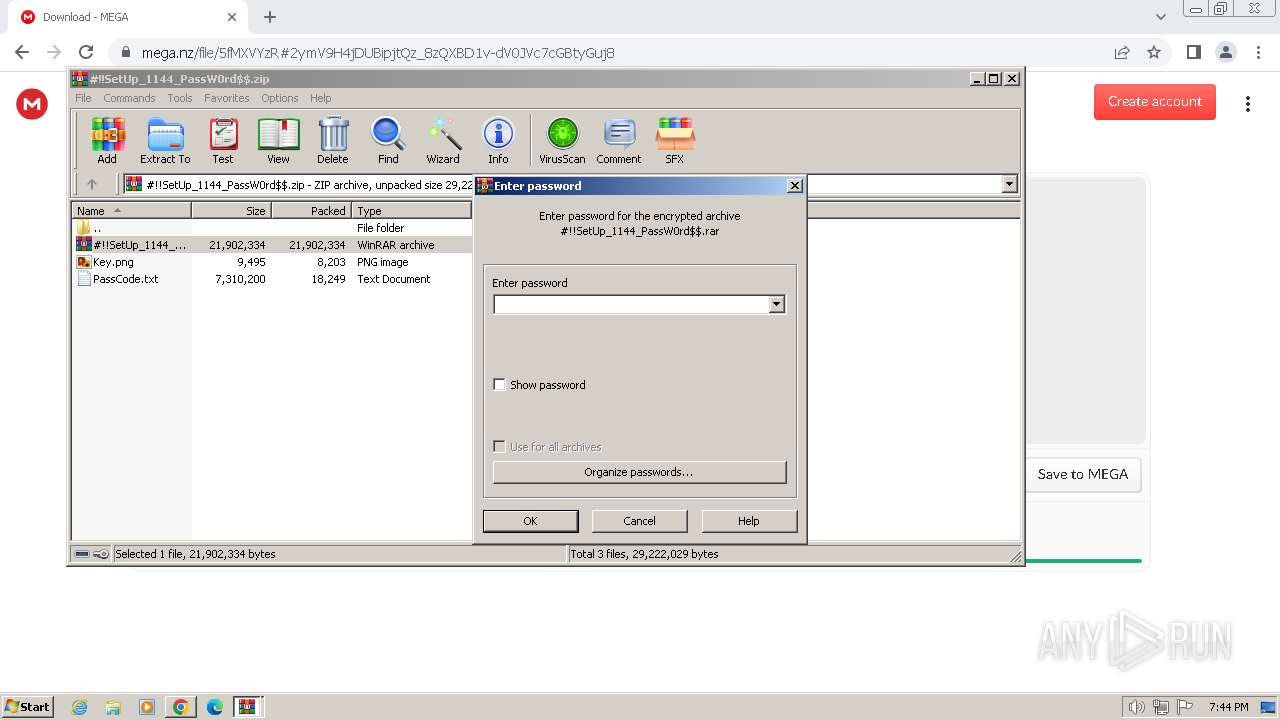This screenshot has width=1280, height=720.
Task: Click the MEGA logo
Action: [32, 103]
